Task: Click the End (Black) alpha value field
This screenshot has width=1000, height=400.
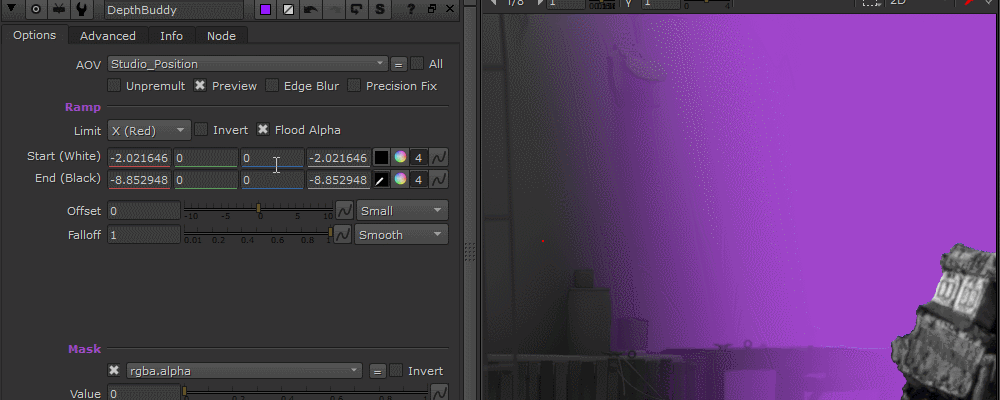Action: point(339,180)
